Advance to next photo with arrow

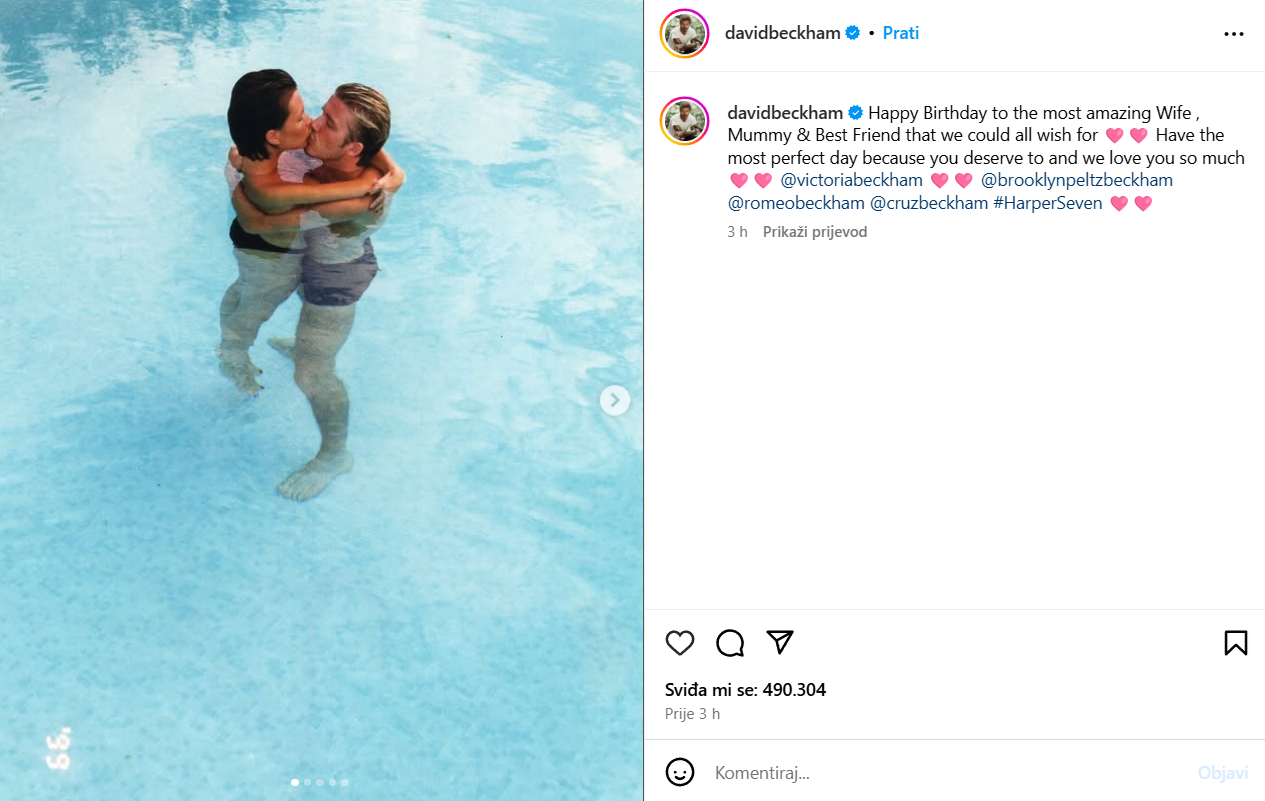[614, 401]
